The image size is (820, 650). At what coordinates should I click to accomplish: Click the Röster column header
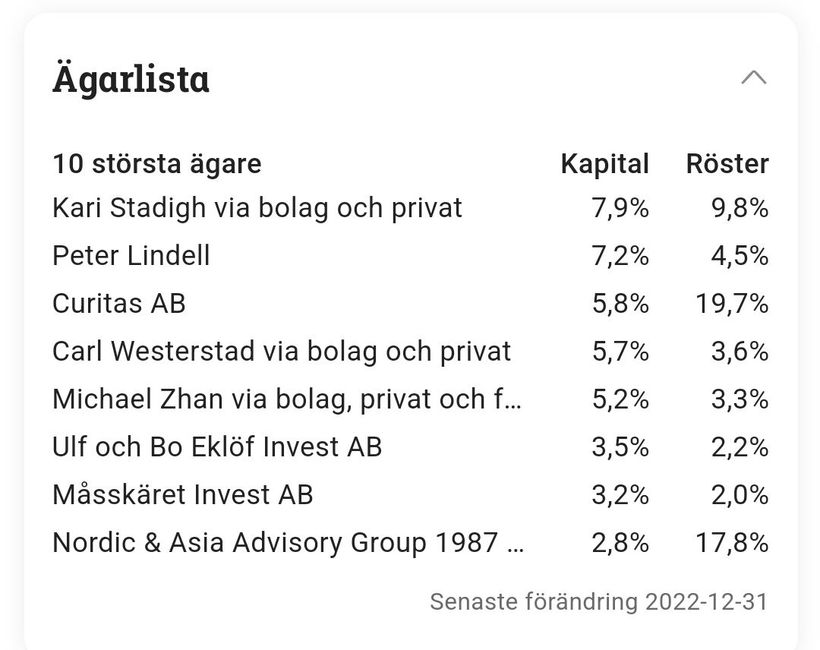tap(727, 163)
